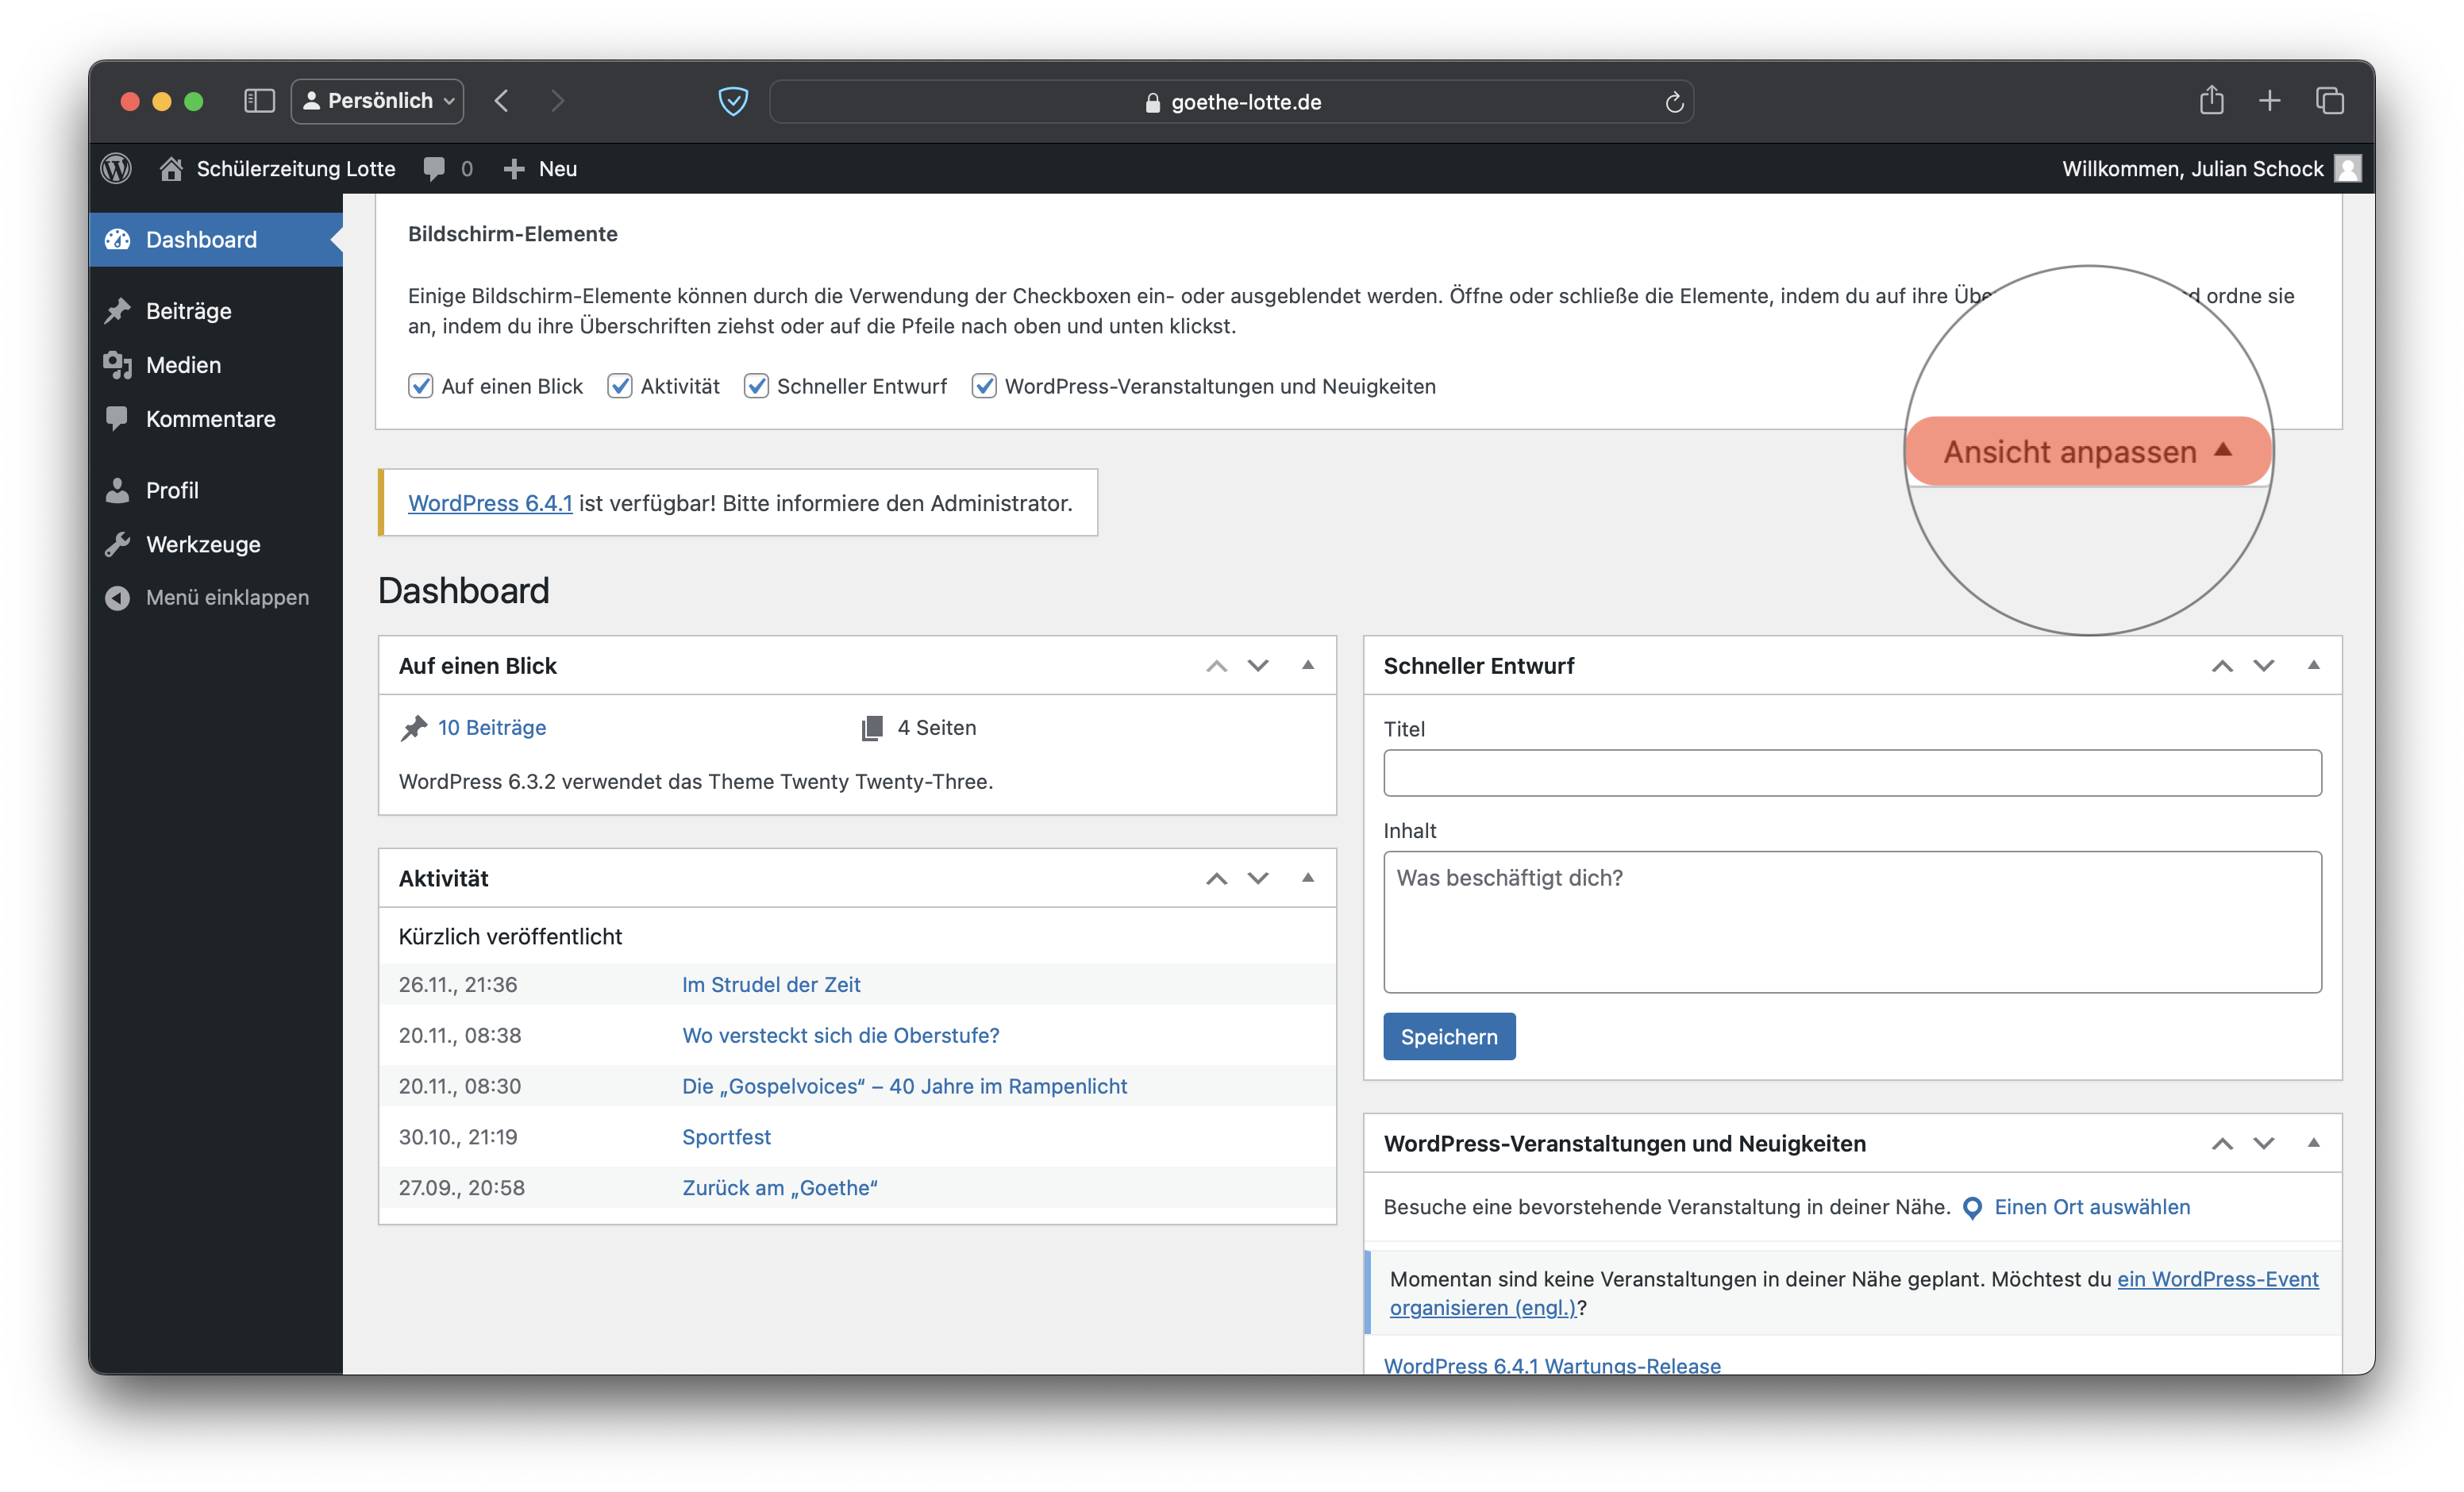Collapse the 'Aktivität' widget with its triangle

pos(1307,878)
